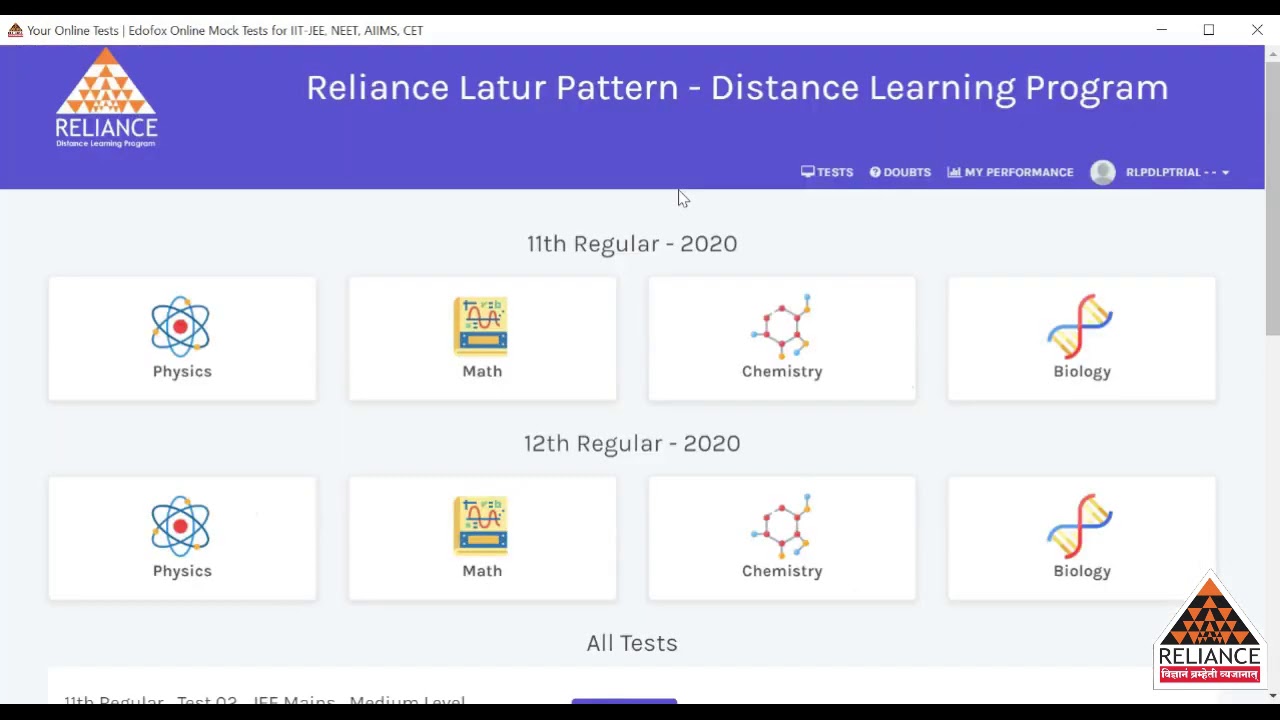The height and width of the screenshot is (720, 1280).
Task: Select Math label under 11th Regular - 2020
Action: 482,371
